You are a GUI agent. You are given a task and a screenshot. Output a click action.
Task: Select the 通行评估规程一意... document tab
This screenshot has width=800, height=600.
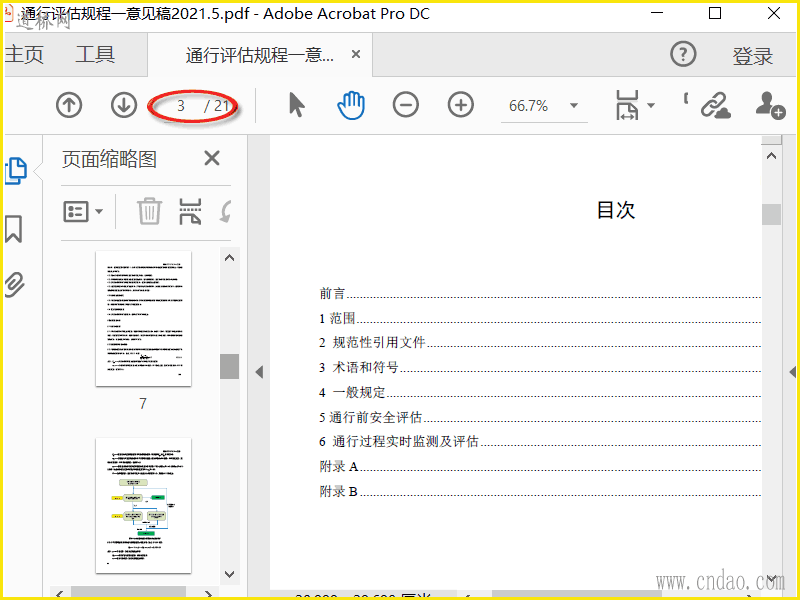pos(260,55)
